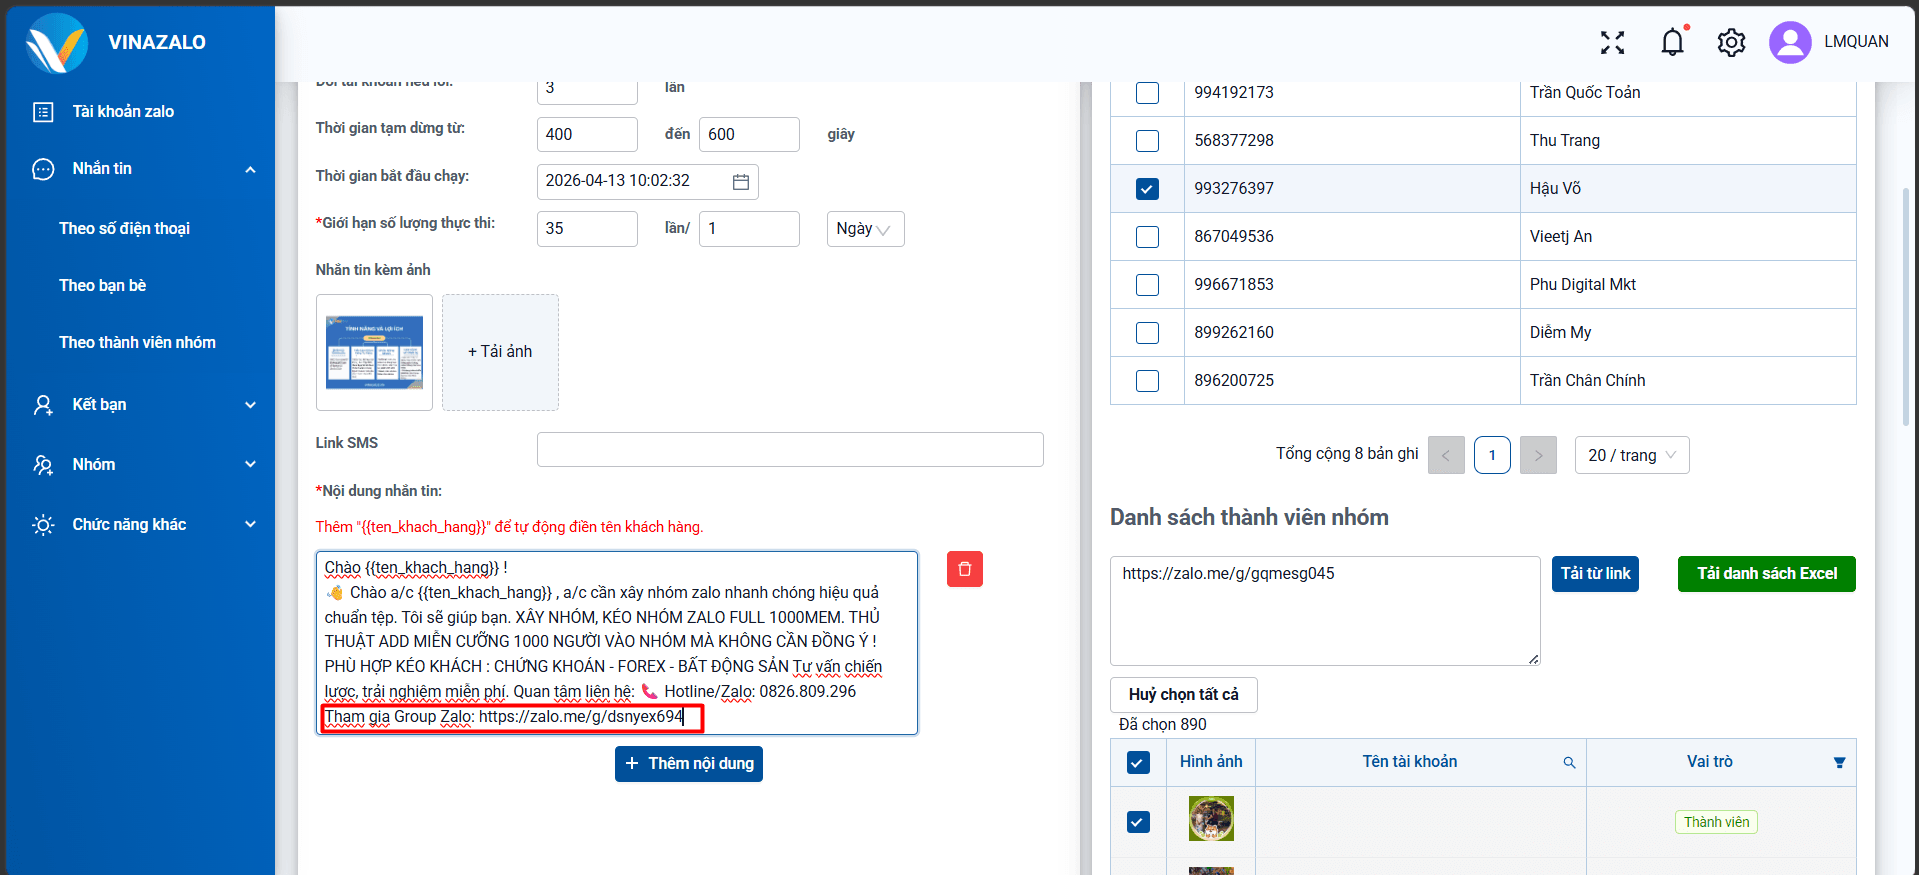Screen dimensions: 1919x875
Task: Go to previous page arrow
Action: [1446, 455]
